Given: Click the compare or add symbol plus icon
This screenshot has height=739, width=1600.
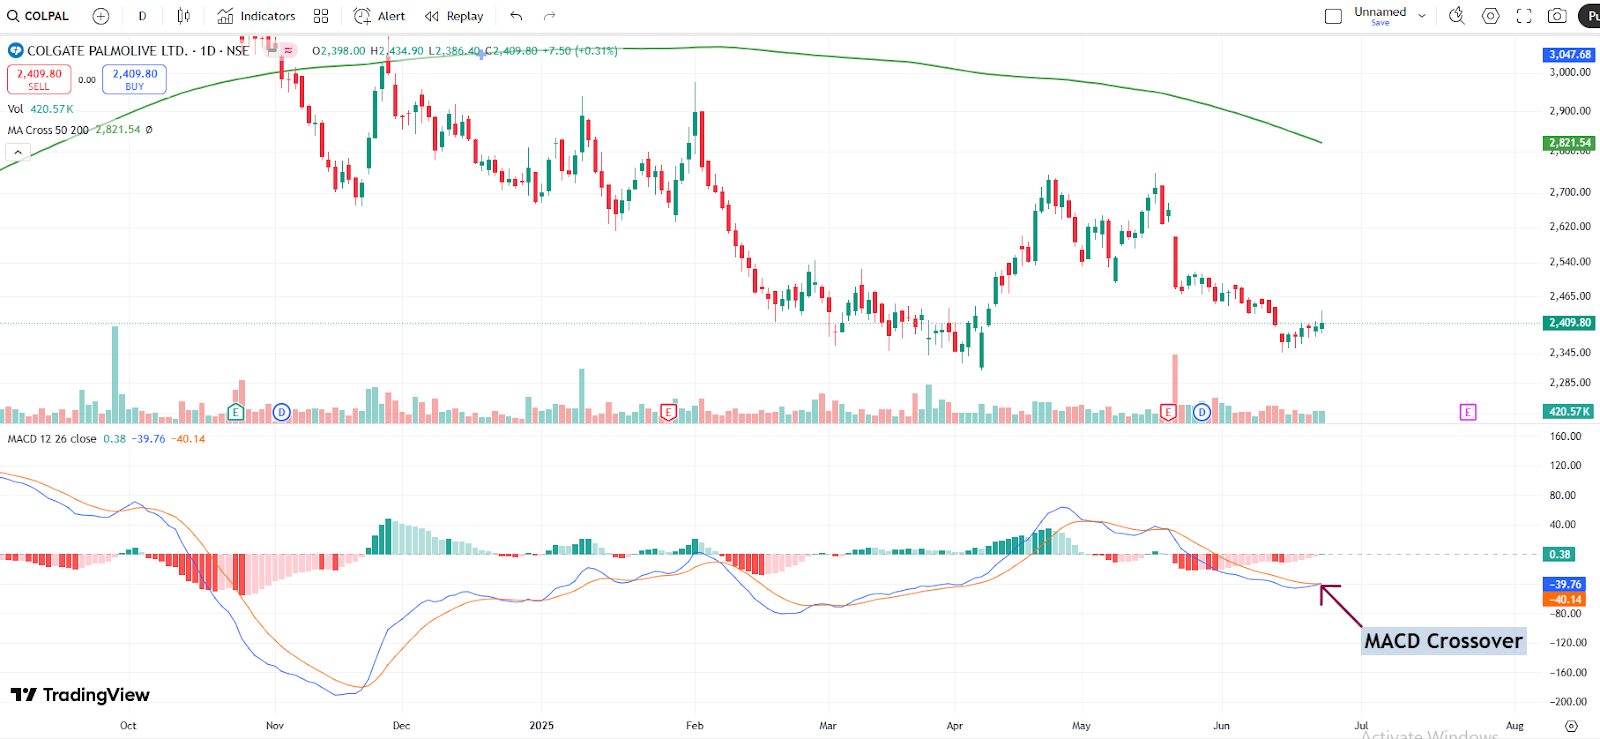Looking at the screenshot, I should click(101, 16).
